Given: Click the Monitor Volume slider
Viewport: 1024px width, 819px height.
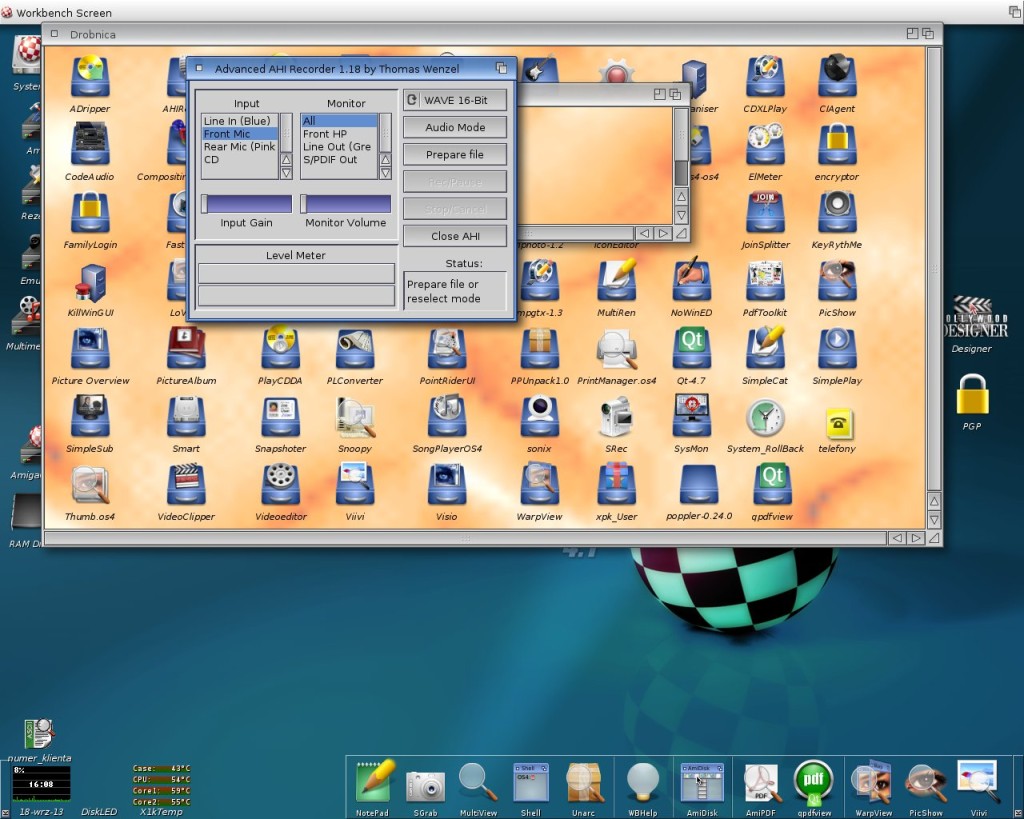Looking at the screenshot, I should [x=345, y=204].
